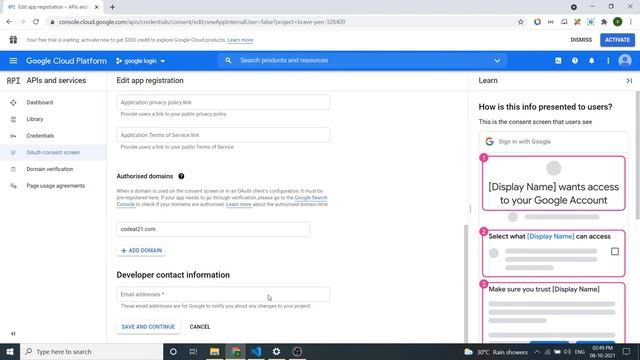Click the gift icon in the free trial banner
The width and height of the screenshot is (640, 360).
point(13,40)
